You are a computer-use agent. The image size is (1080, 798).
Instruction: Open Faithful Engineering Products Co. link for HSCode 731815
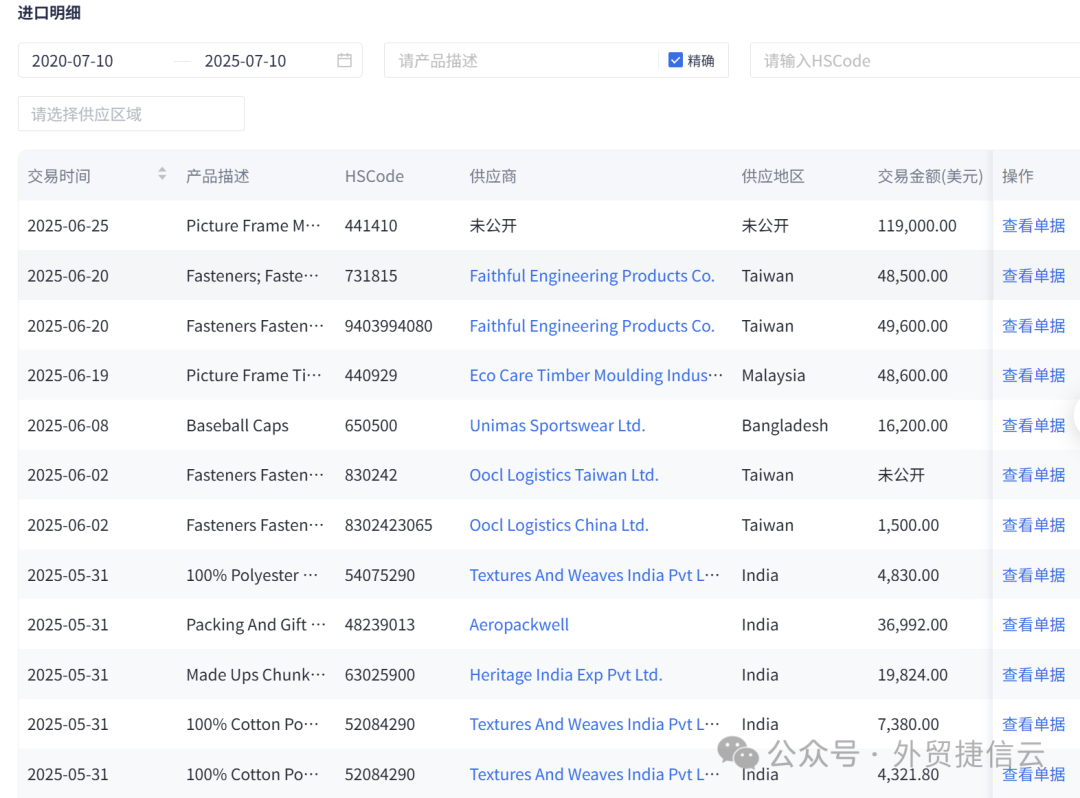click(592, 275)
